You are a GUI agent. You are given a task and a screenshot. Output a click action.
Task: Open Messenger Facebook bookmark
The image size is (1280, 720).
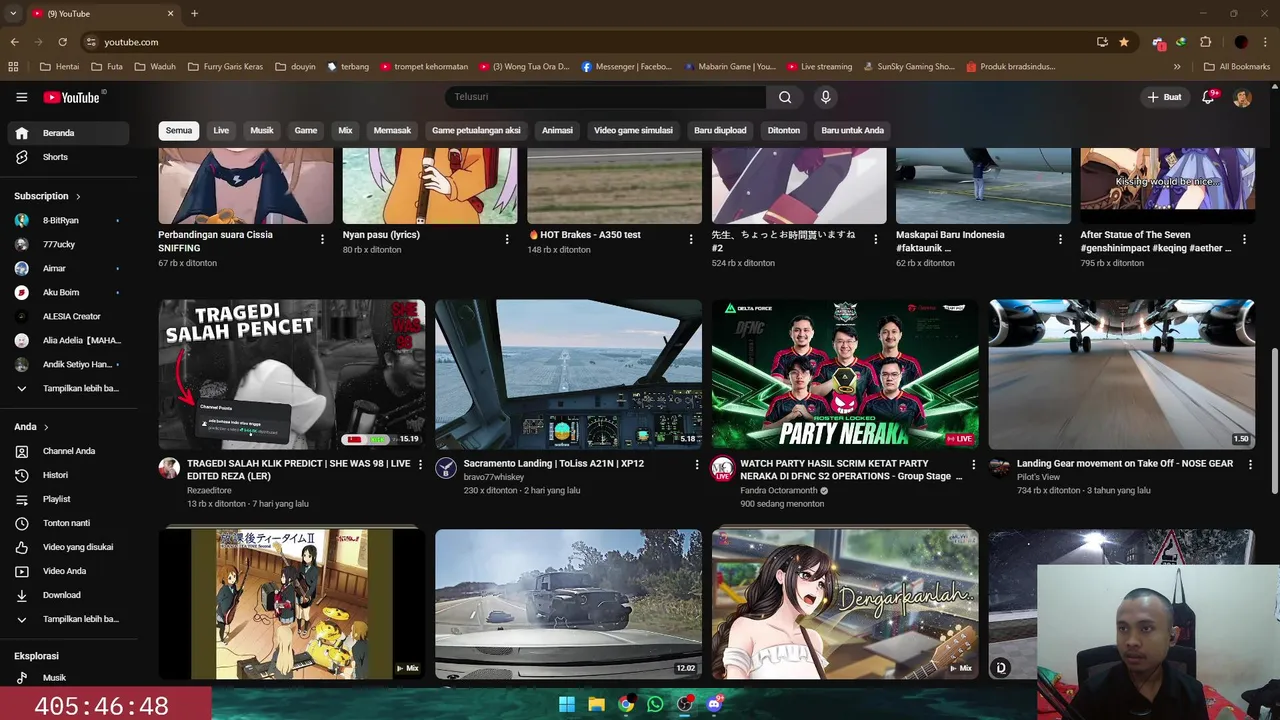(x=626, y=67)
